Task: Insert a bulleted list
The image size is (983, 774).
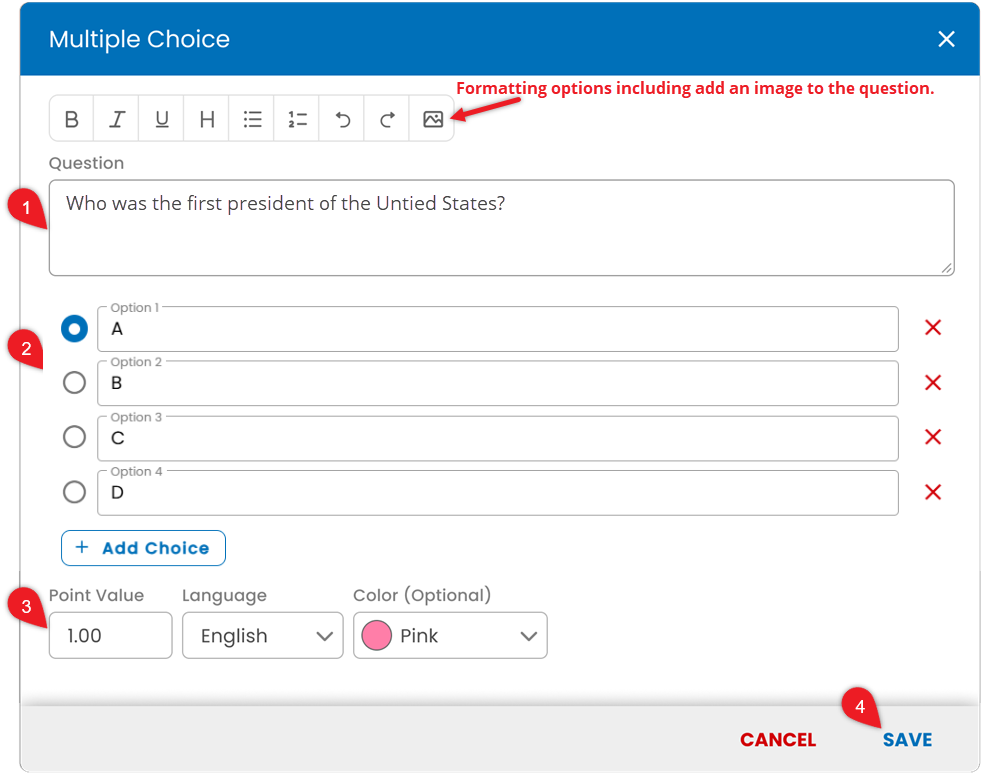Action: (252, 118)
